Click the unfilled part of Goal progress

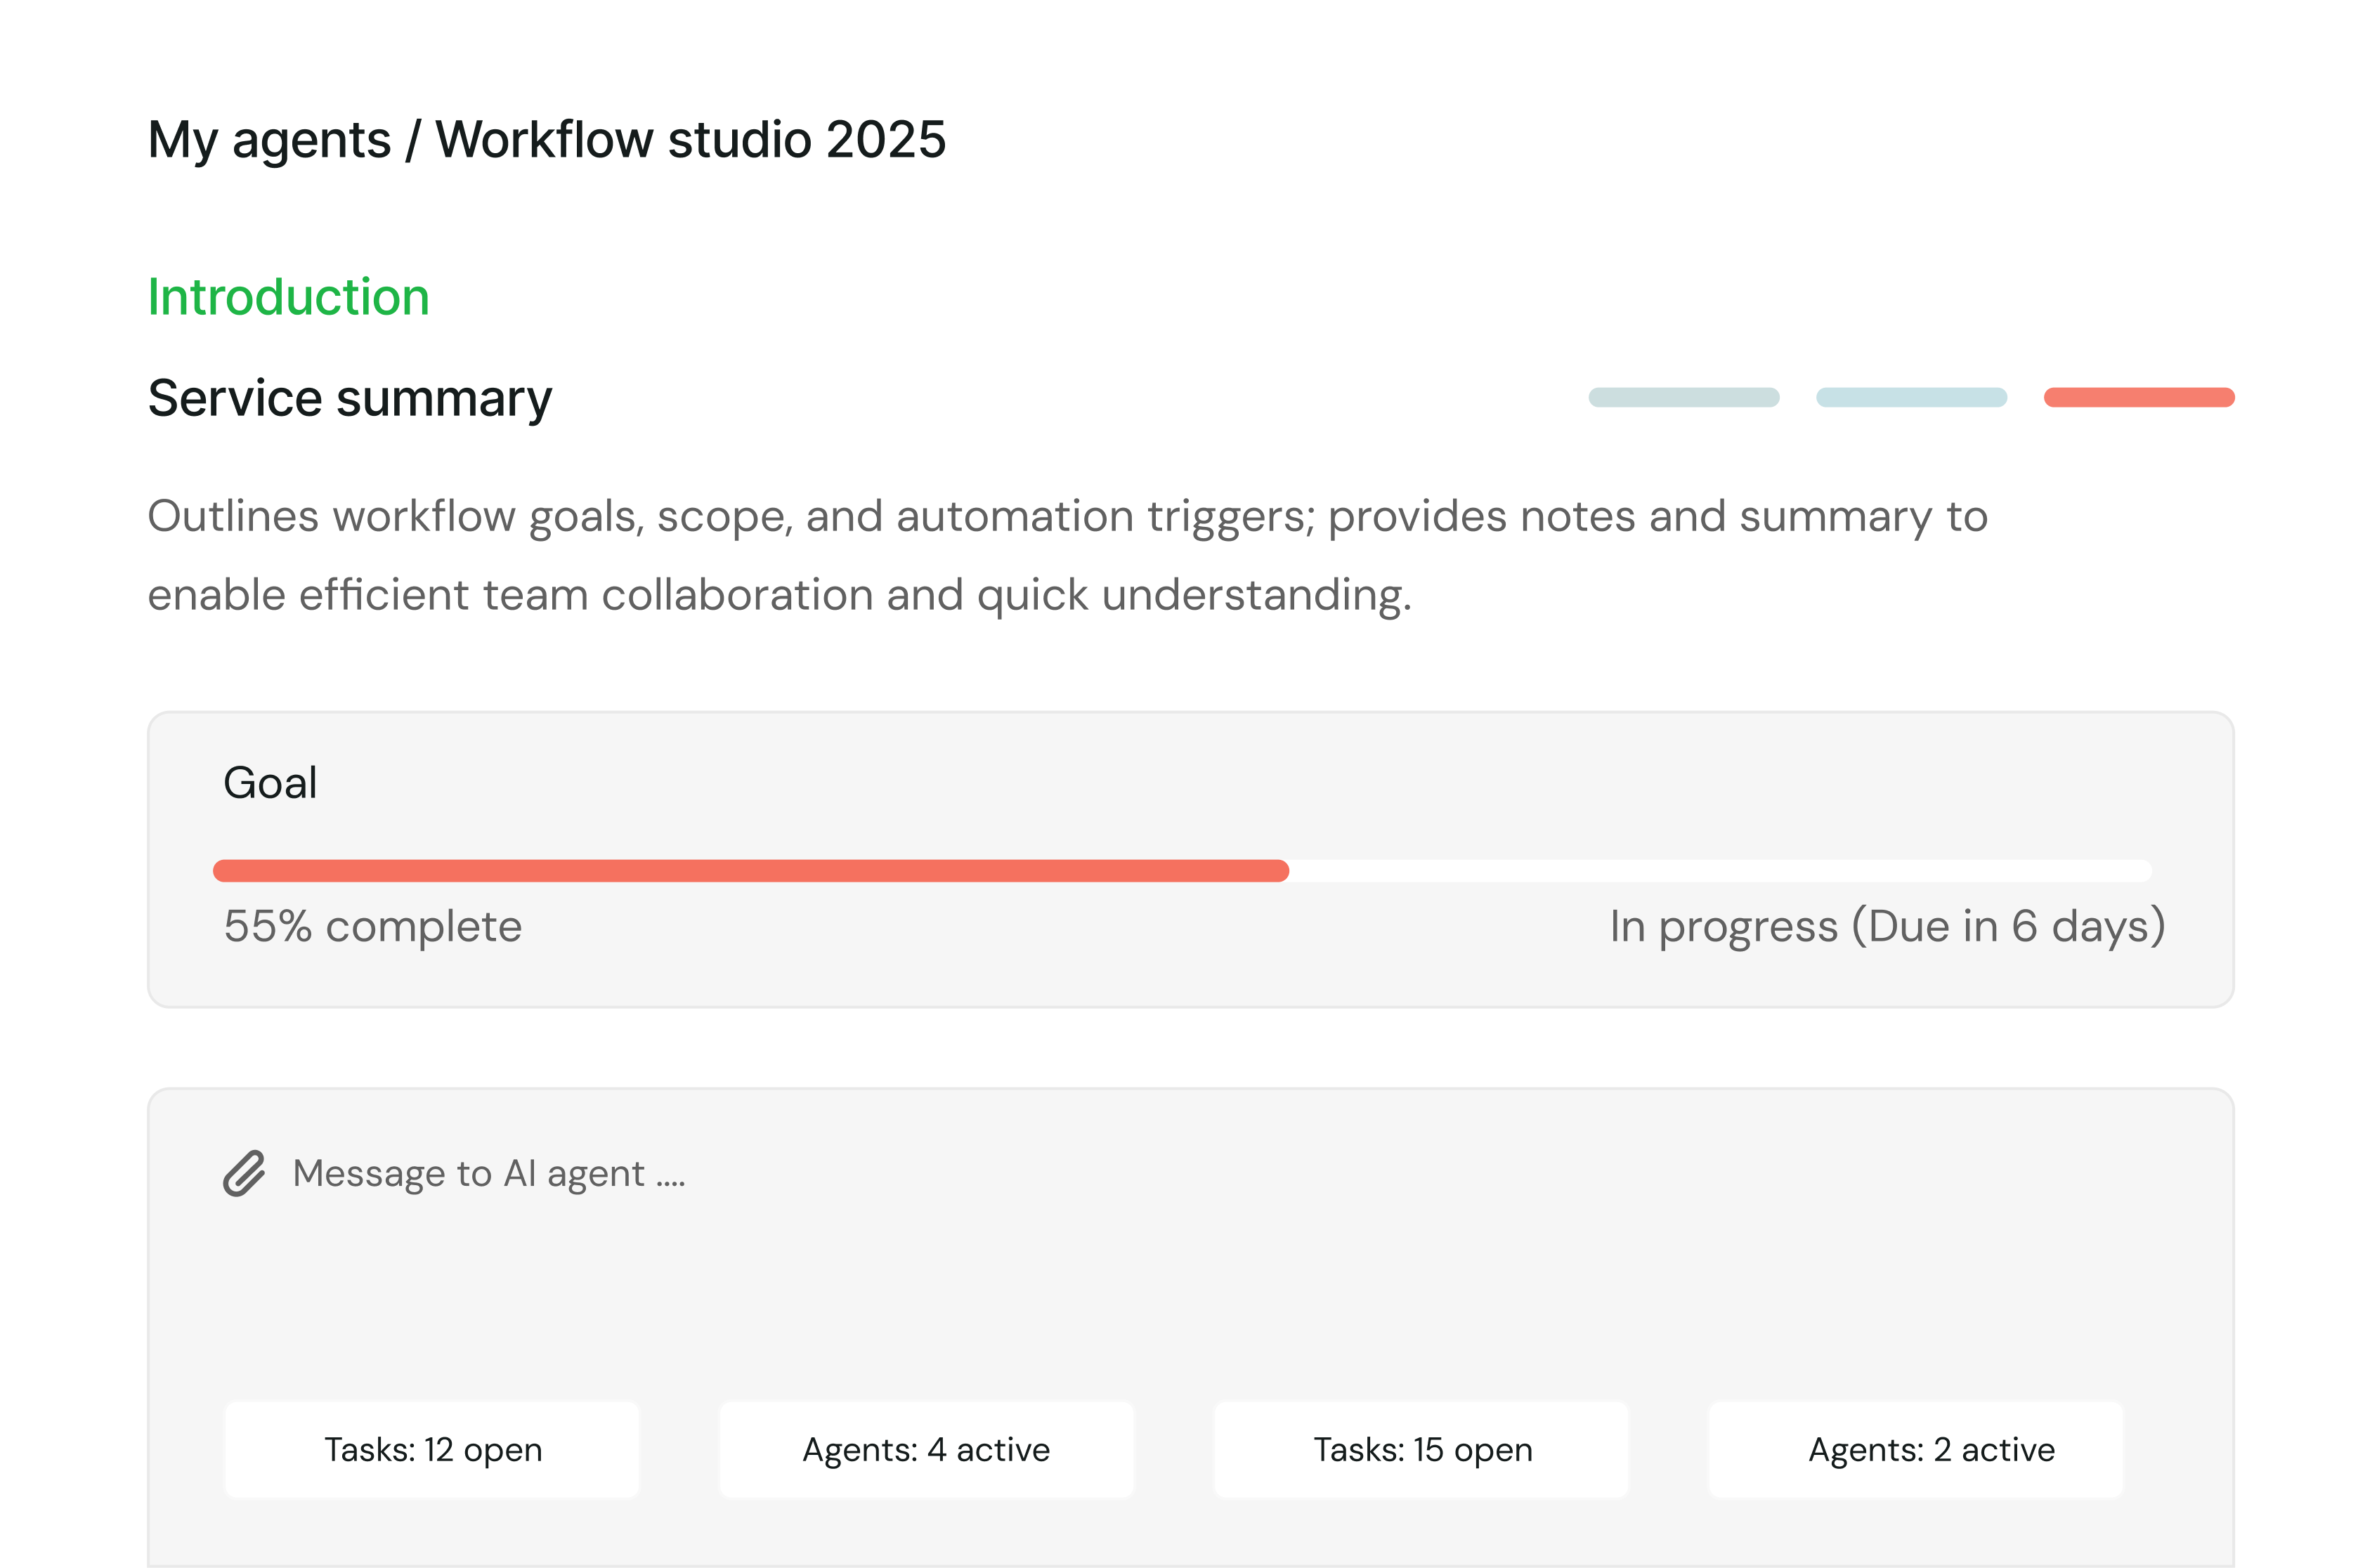[1720, 870]
